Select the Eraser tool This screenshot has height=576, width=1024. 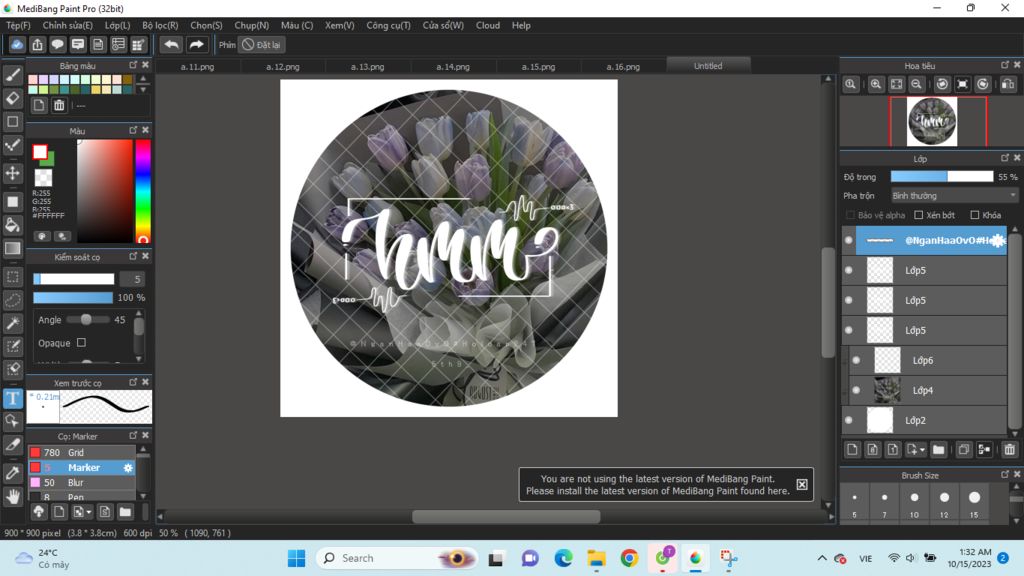(12, 98)
